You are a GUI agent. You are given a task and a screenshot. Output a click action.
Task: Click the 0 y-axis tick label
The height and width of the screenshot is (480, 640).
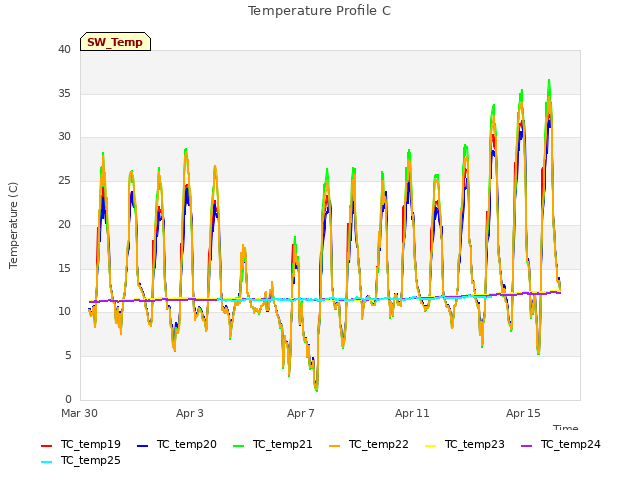pyautogui.click(x=68, y=399)
